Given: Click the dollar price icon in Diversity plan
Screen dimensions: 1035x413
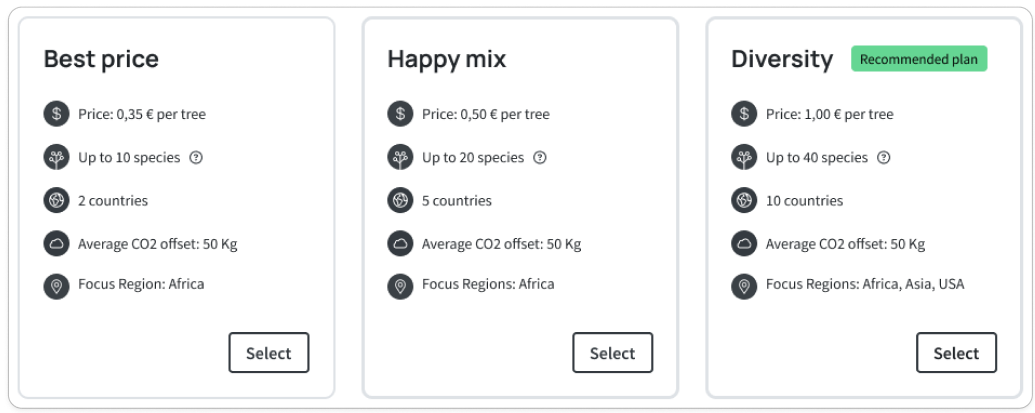Looking at the screenshot, I should pos(744,114).
